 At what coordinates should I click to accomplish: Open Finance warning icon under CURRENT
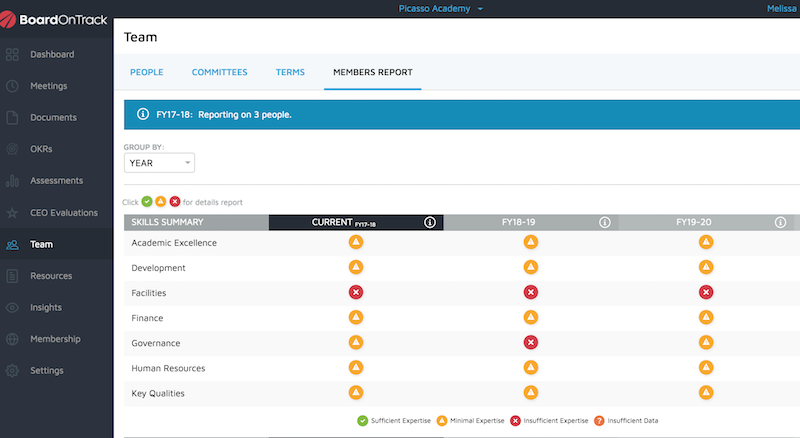[x=356, y=318]
